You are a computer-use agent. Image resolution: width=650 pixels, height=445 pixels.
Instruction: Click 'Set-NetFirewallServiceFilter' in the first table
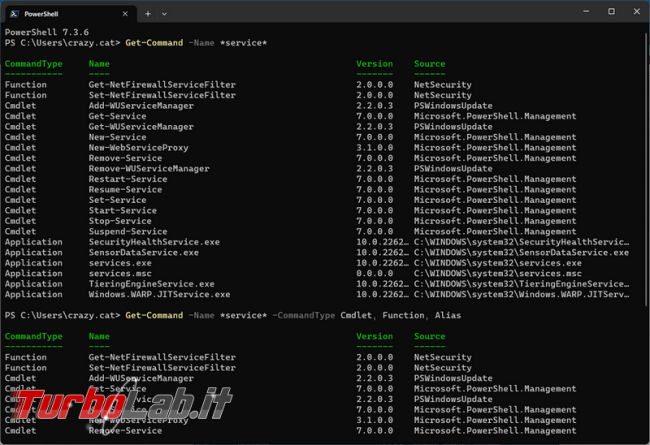coord(162,95)
